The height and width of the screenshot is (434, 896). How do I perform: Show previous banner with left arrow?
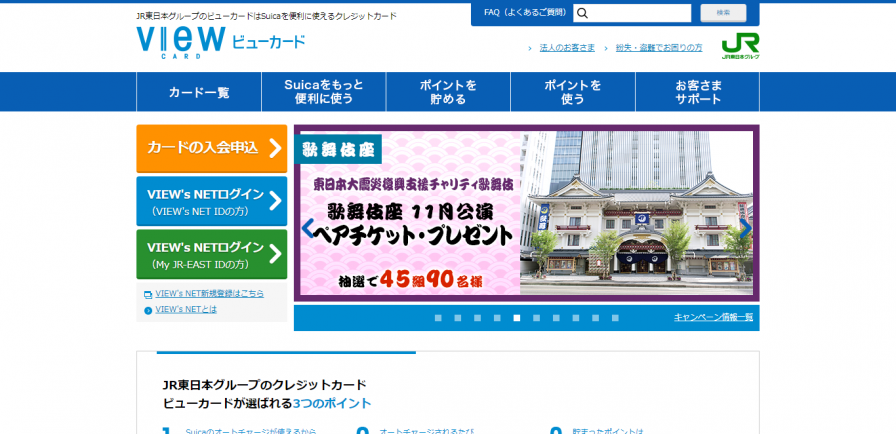click(x=307, y=228)
